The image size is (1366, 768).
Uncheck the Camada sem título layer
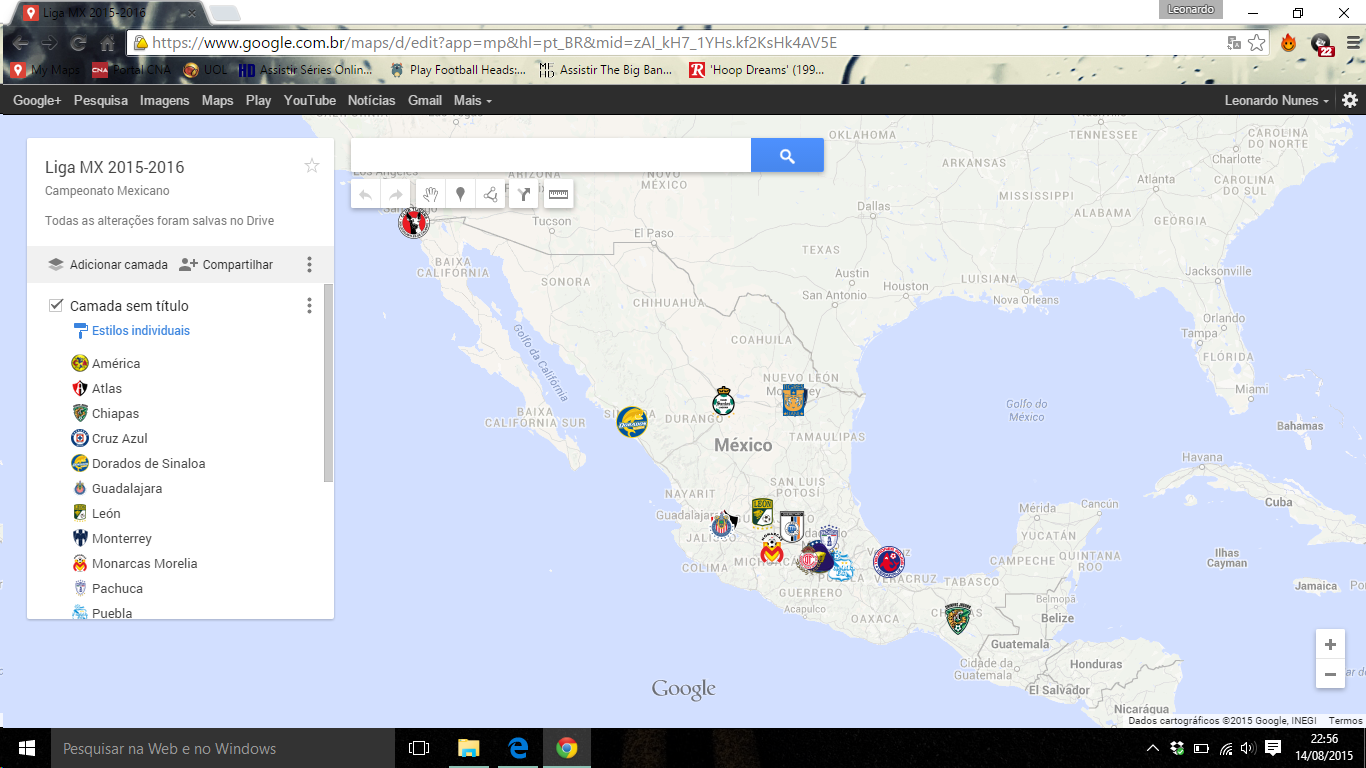point(55,305)
